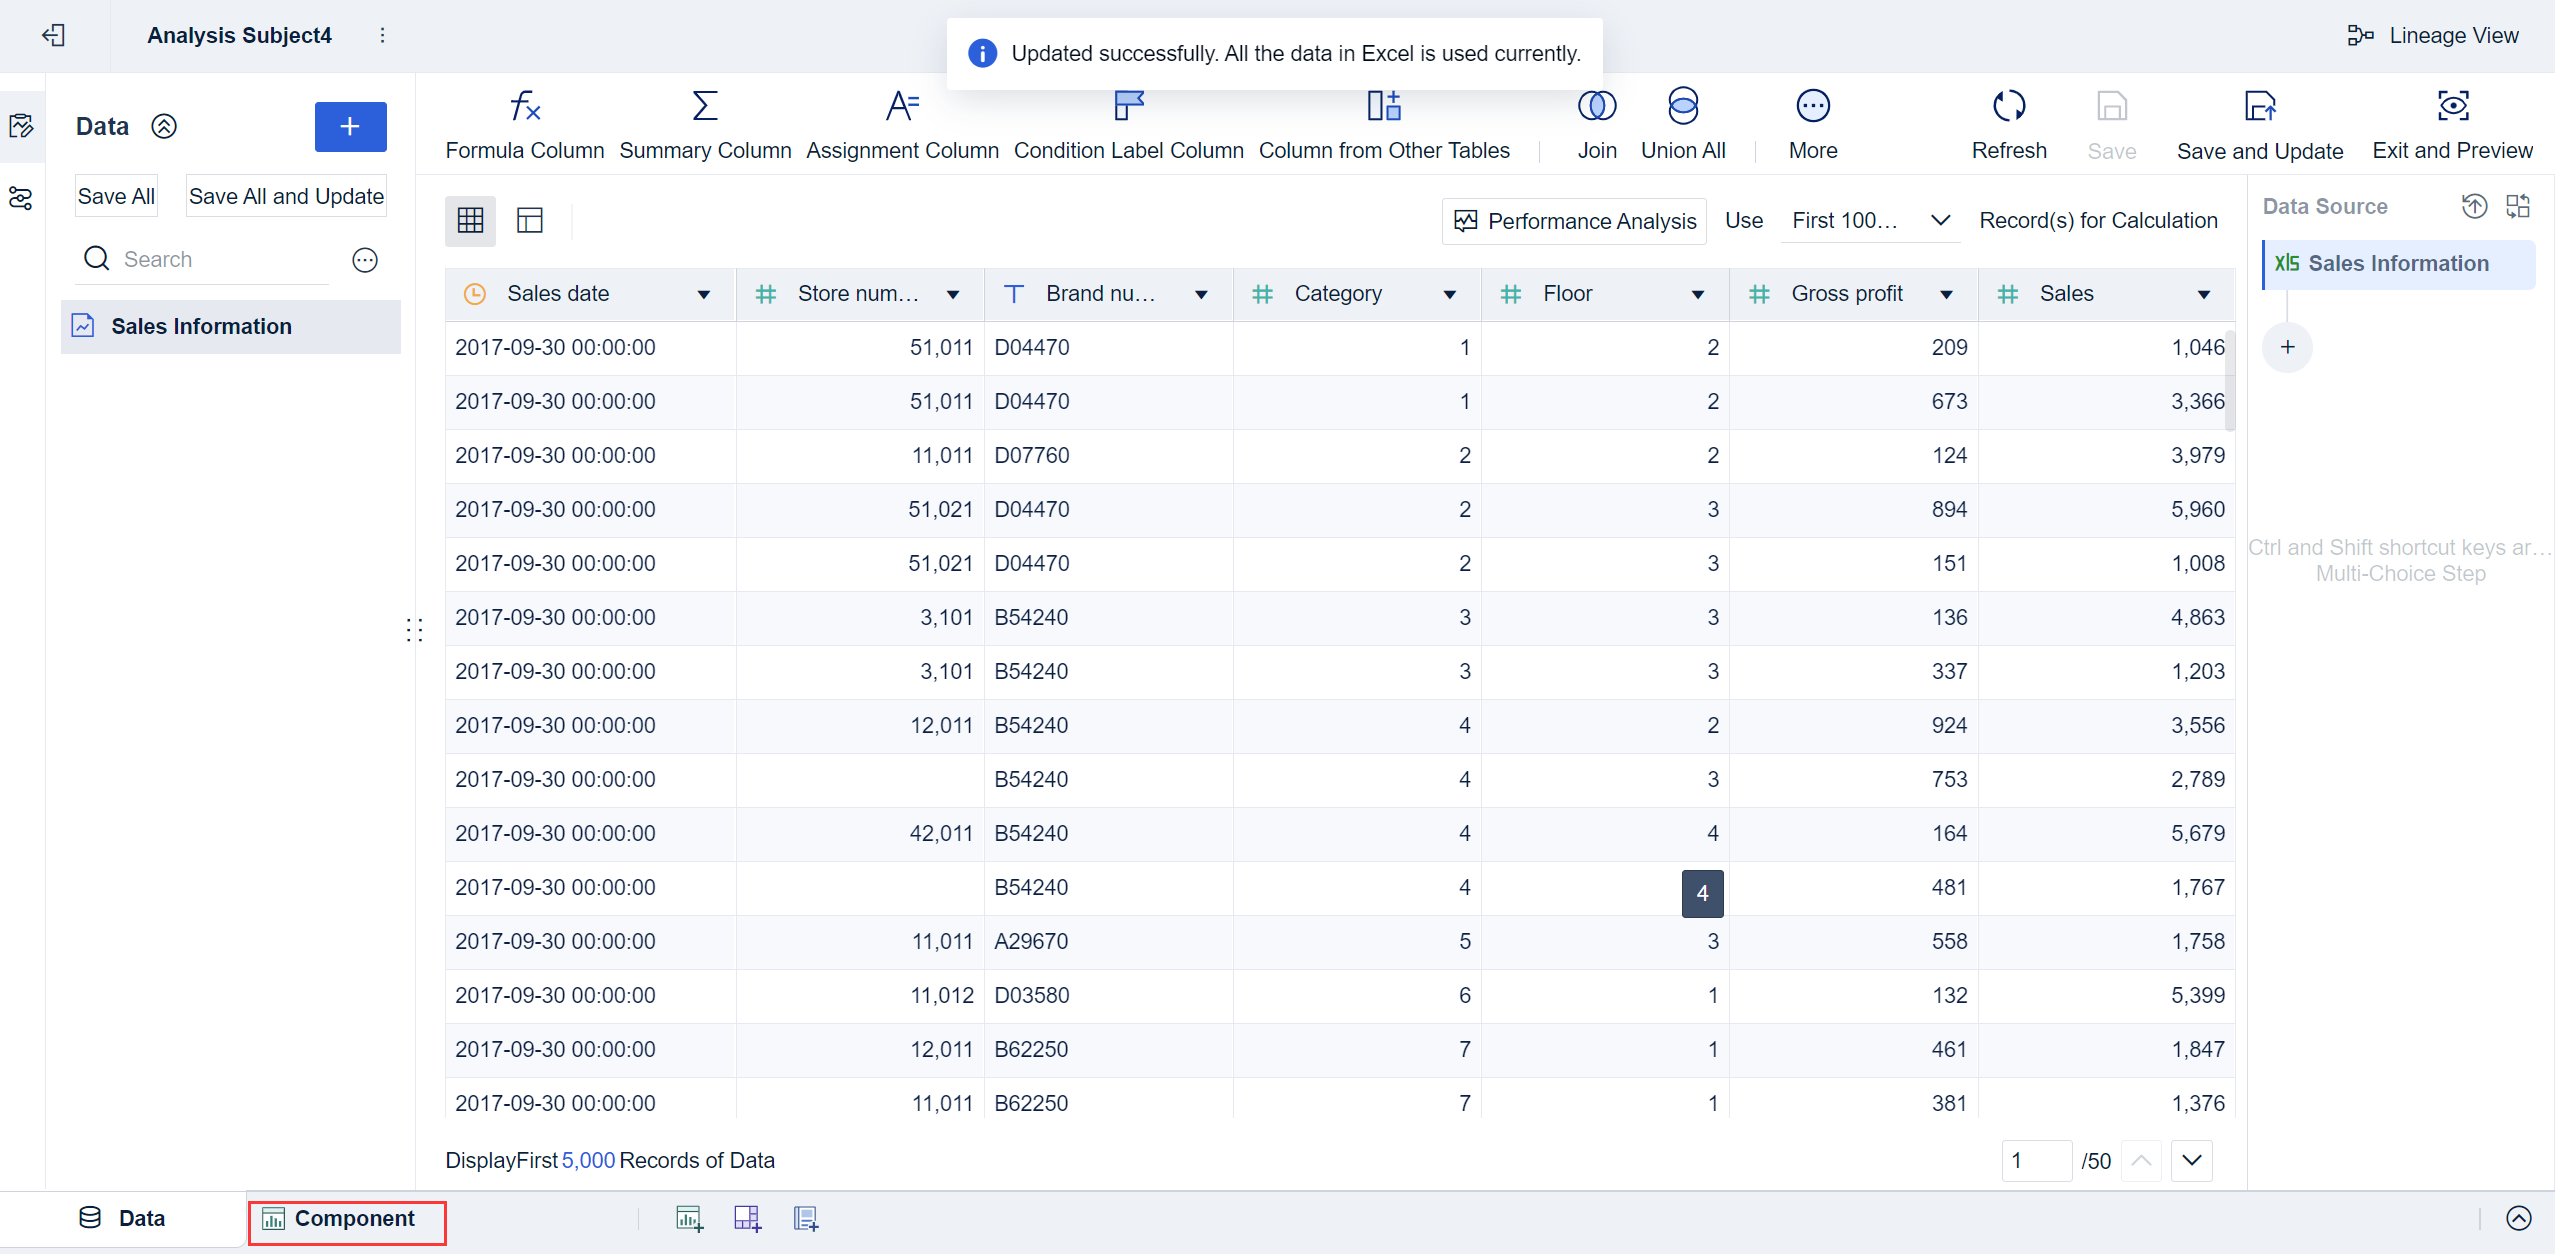
Task: Open Lineage View
Action: tap(2434, 34)
